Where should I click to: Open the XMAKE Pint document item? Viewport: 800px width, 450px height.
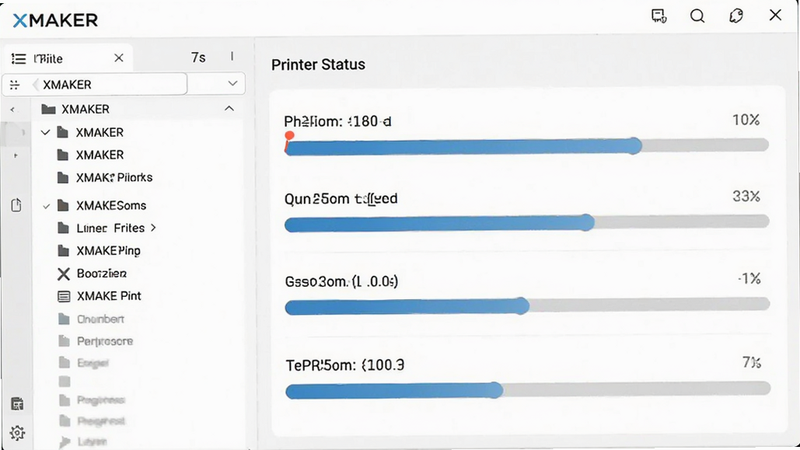pos(99,296)
